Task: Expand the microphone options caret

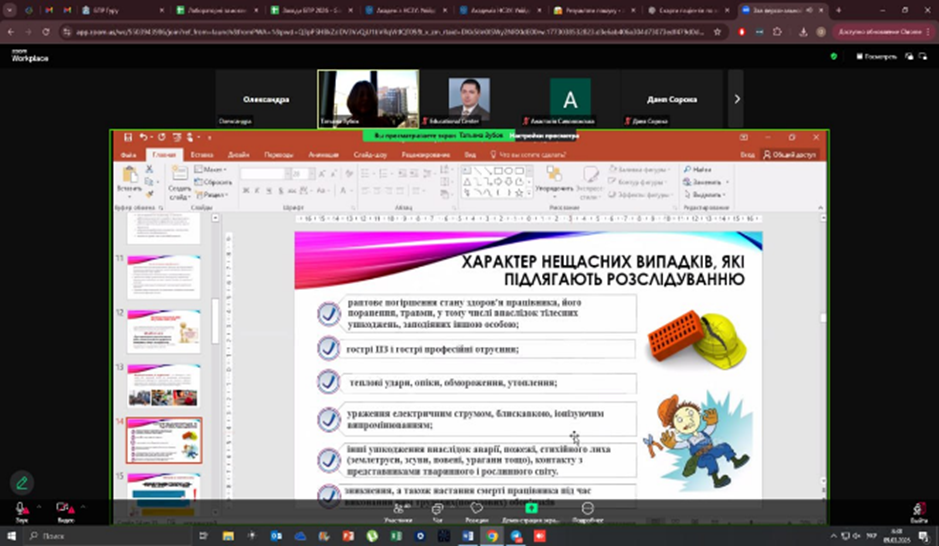Action: pyautogui.click(x=38, y=507)
